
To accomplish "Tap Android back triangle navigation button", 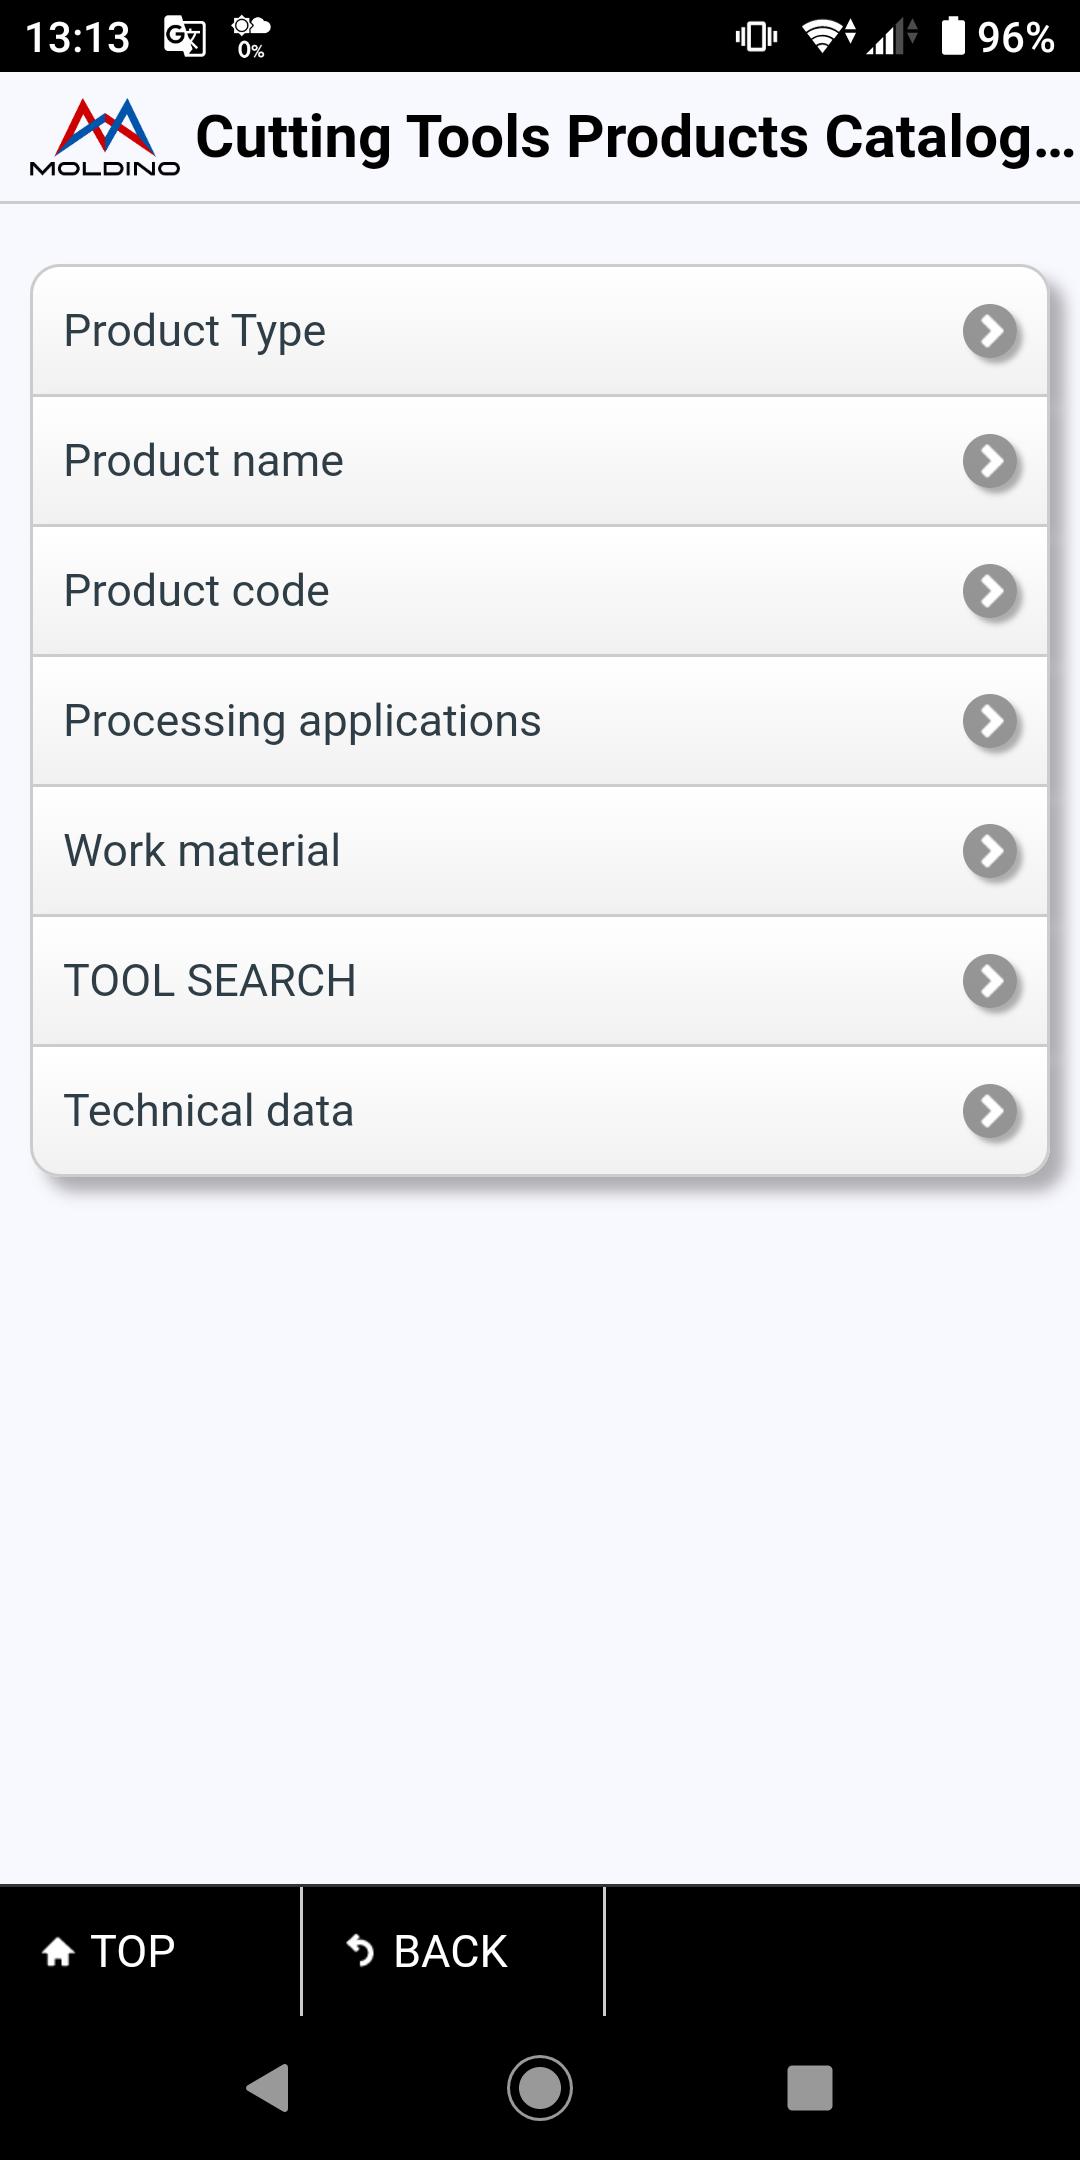I will pos(268,2088).
